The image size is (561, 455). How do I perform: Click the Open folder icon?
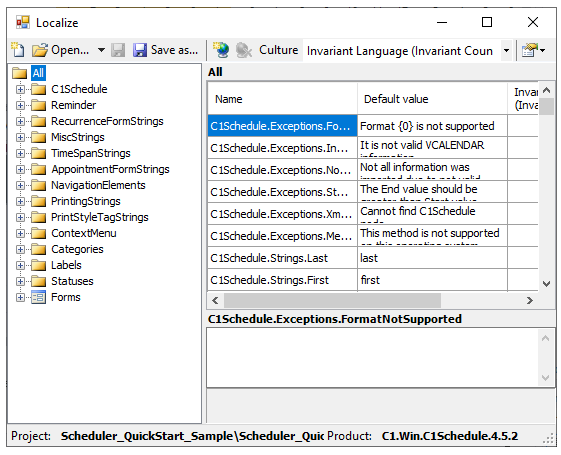(39, 50)
